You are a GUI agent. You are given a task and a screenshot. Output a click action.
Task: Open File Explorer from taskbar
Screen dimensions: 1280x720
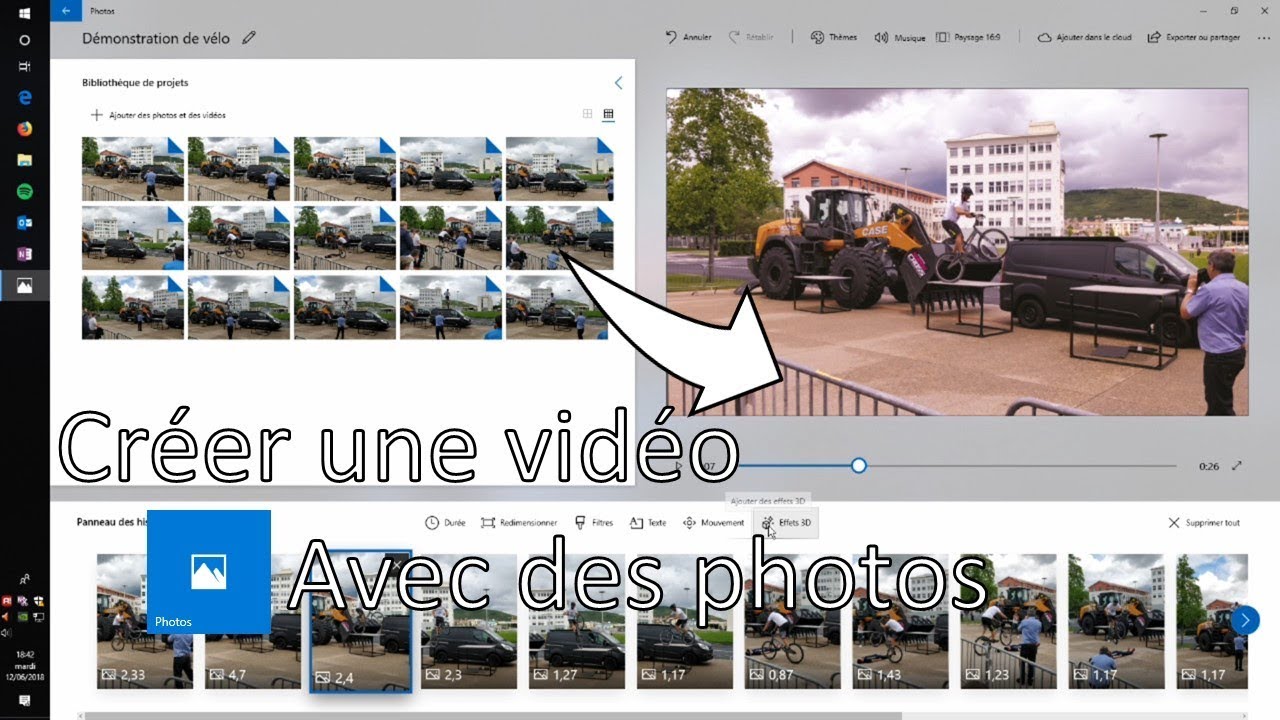[25, 159]
